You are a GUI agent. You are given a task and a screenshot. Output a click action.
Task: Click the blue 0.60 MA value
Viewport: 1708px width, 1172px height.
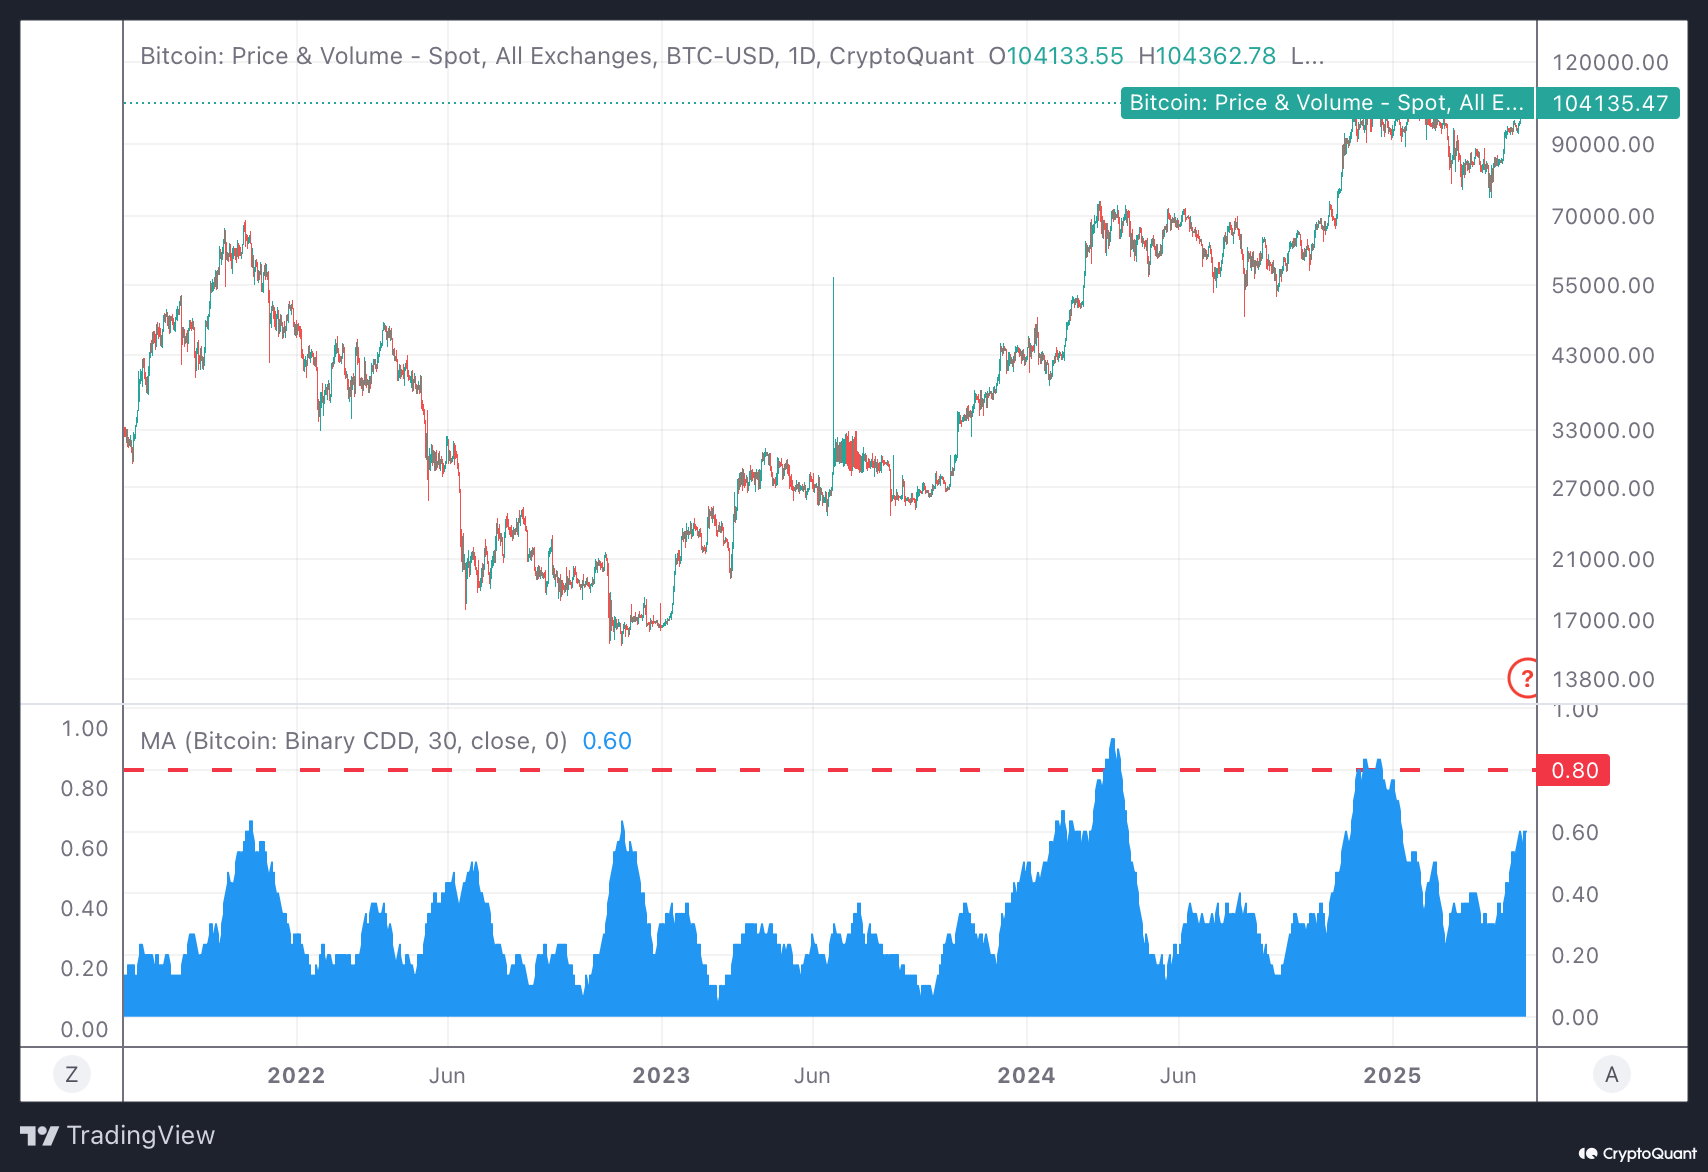point(607,741)
